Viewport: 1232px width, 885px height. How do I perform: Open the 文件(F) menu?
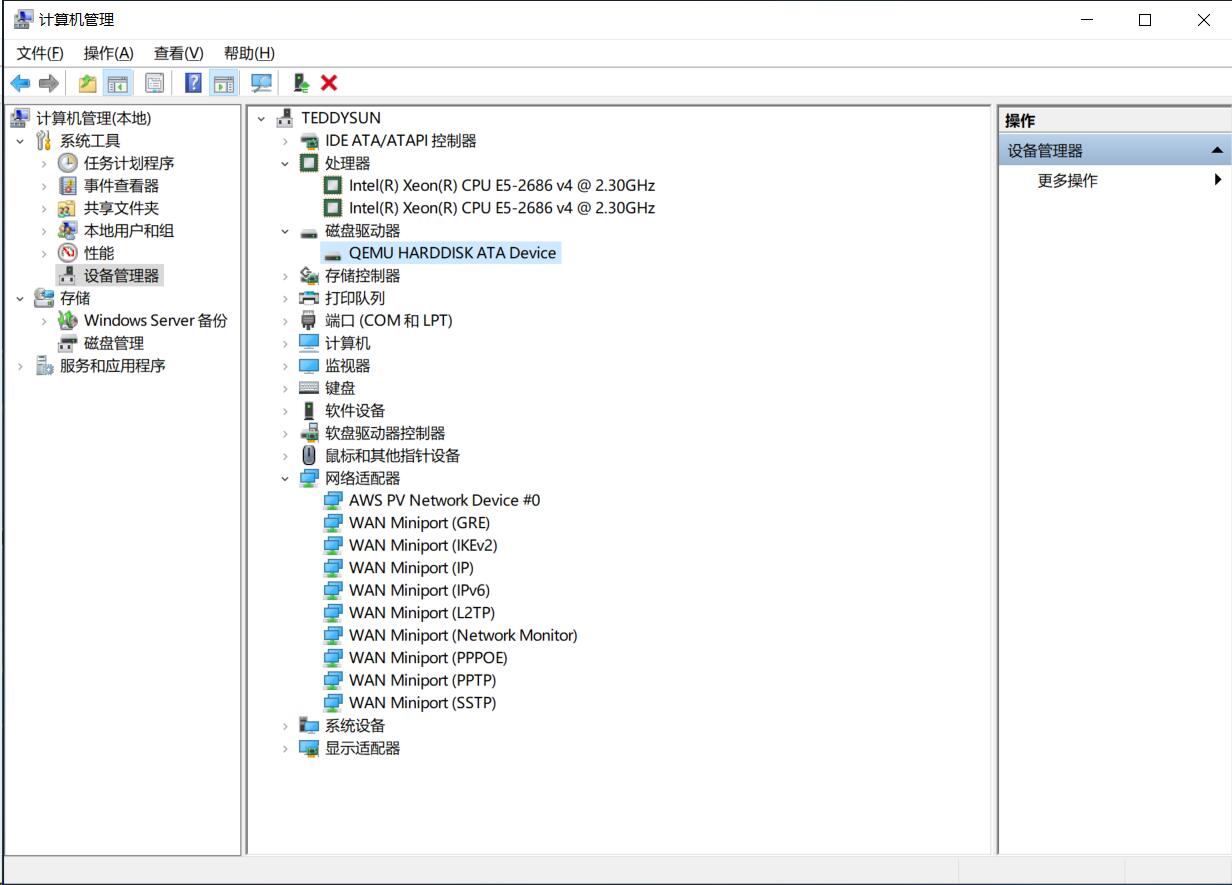click(40, 53)
